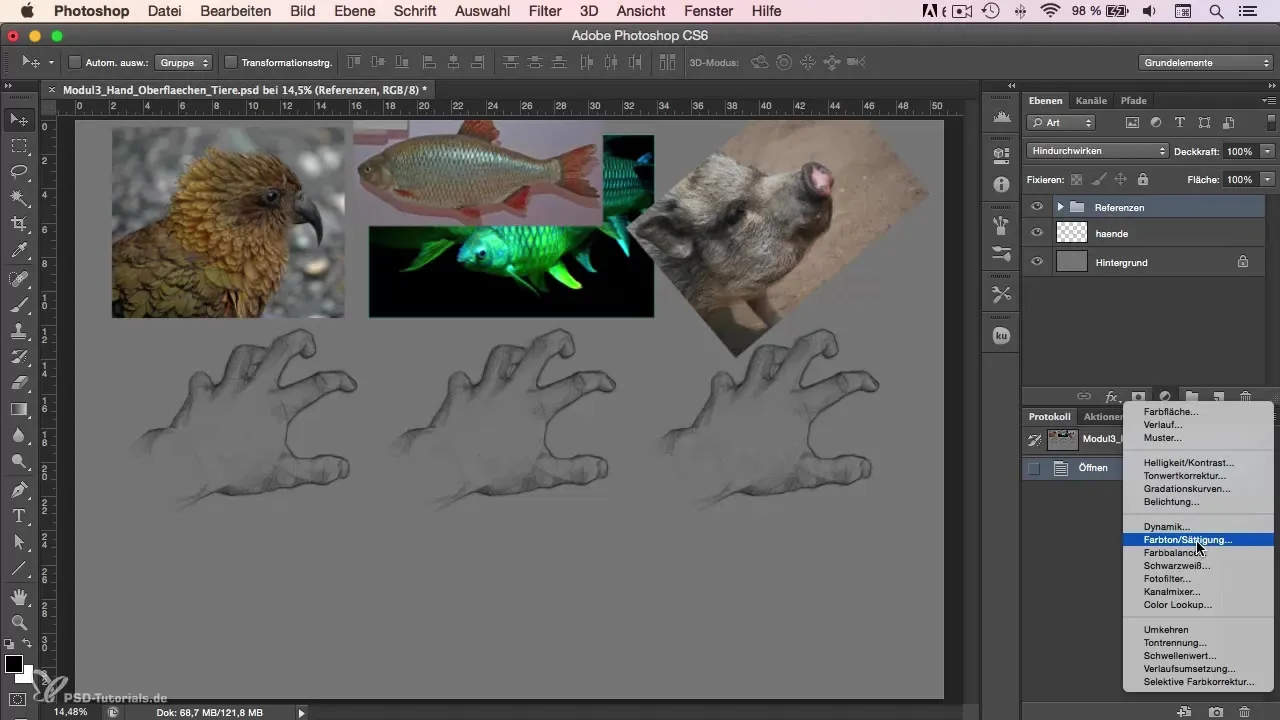Select the Zoom tool
Screen dimensions: 1280x720
(19, 623)
